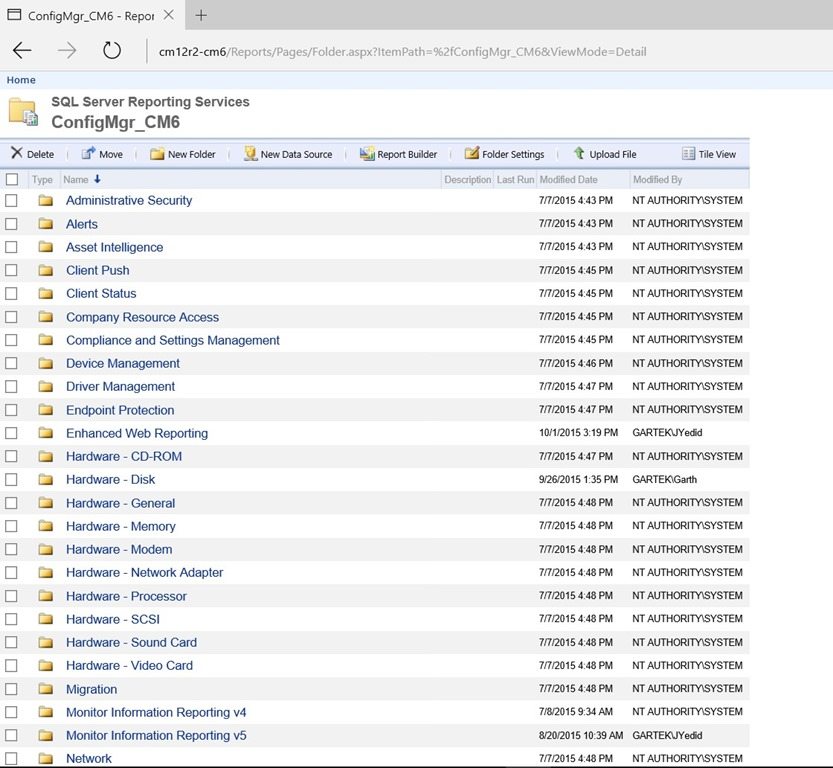Open the Hardware - Sound Card folder

click(x=131, y=642)
